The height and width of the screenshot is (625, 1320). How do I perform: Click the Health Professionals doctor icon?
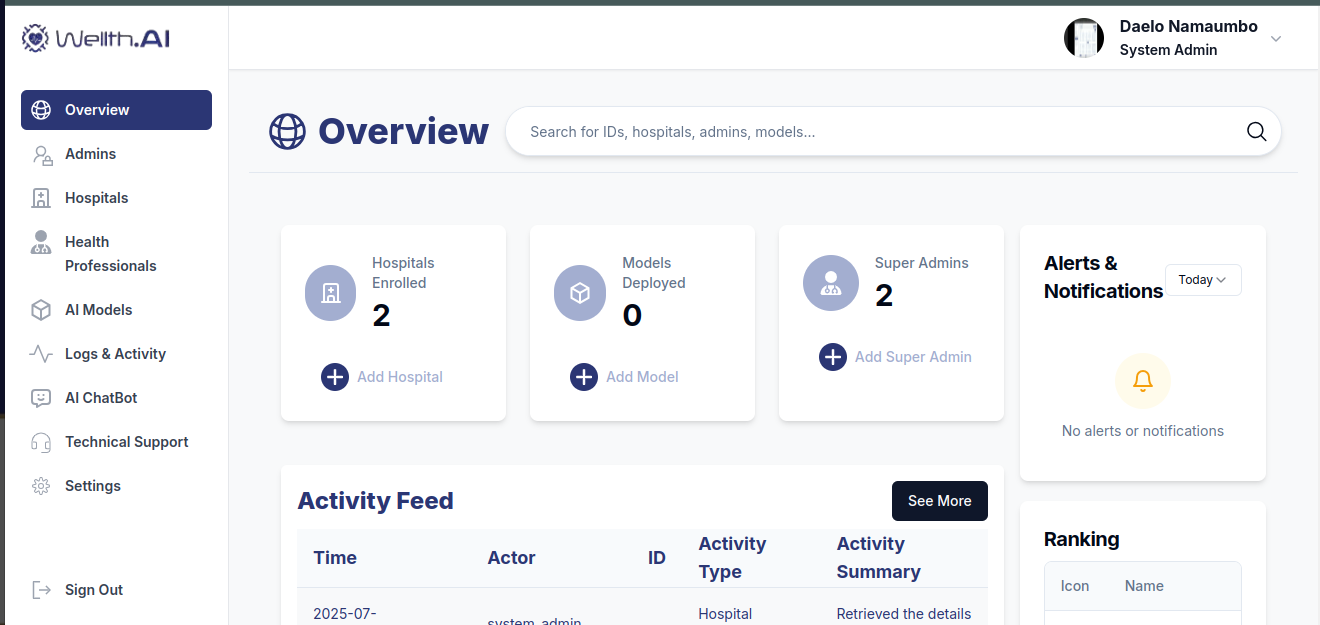pos(41,242)
